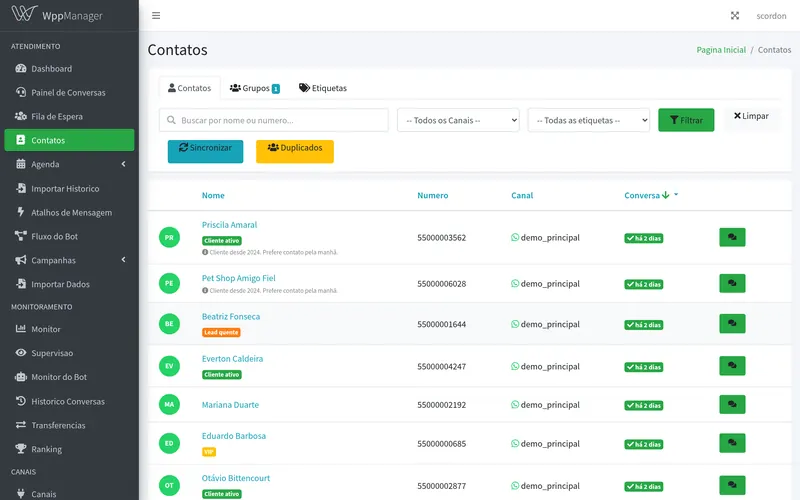Sort the table by Numero

tap(433, 195)
